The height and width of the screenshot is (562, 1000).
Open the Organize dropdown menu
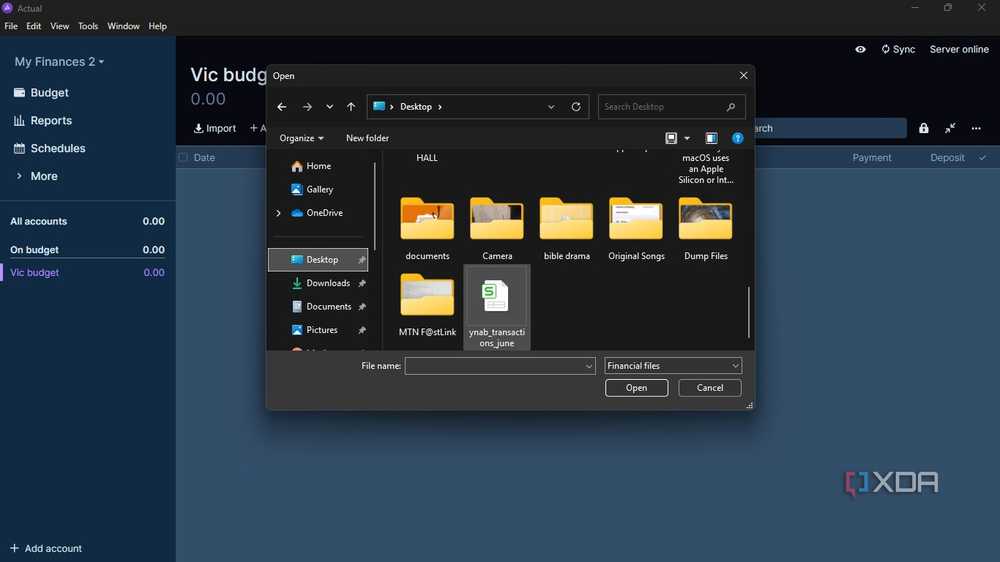[301, 138]
